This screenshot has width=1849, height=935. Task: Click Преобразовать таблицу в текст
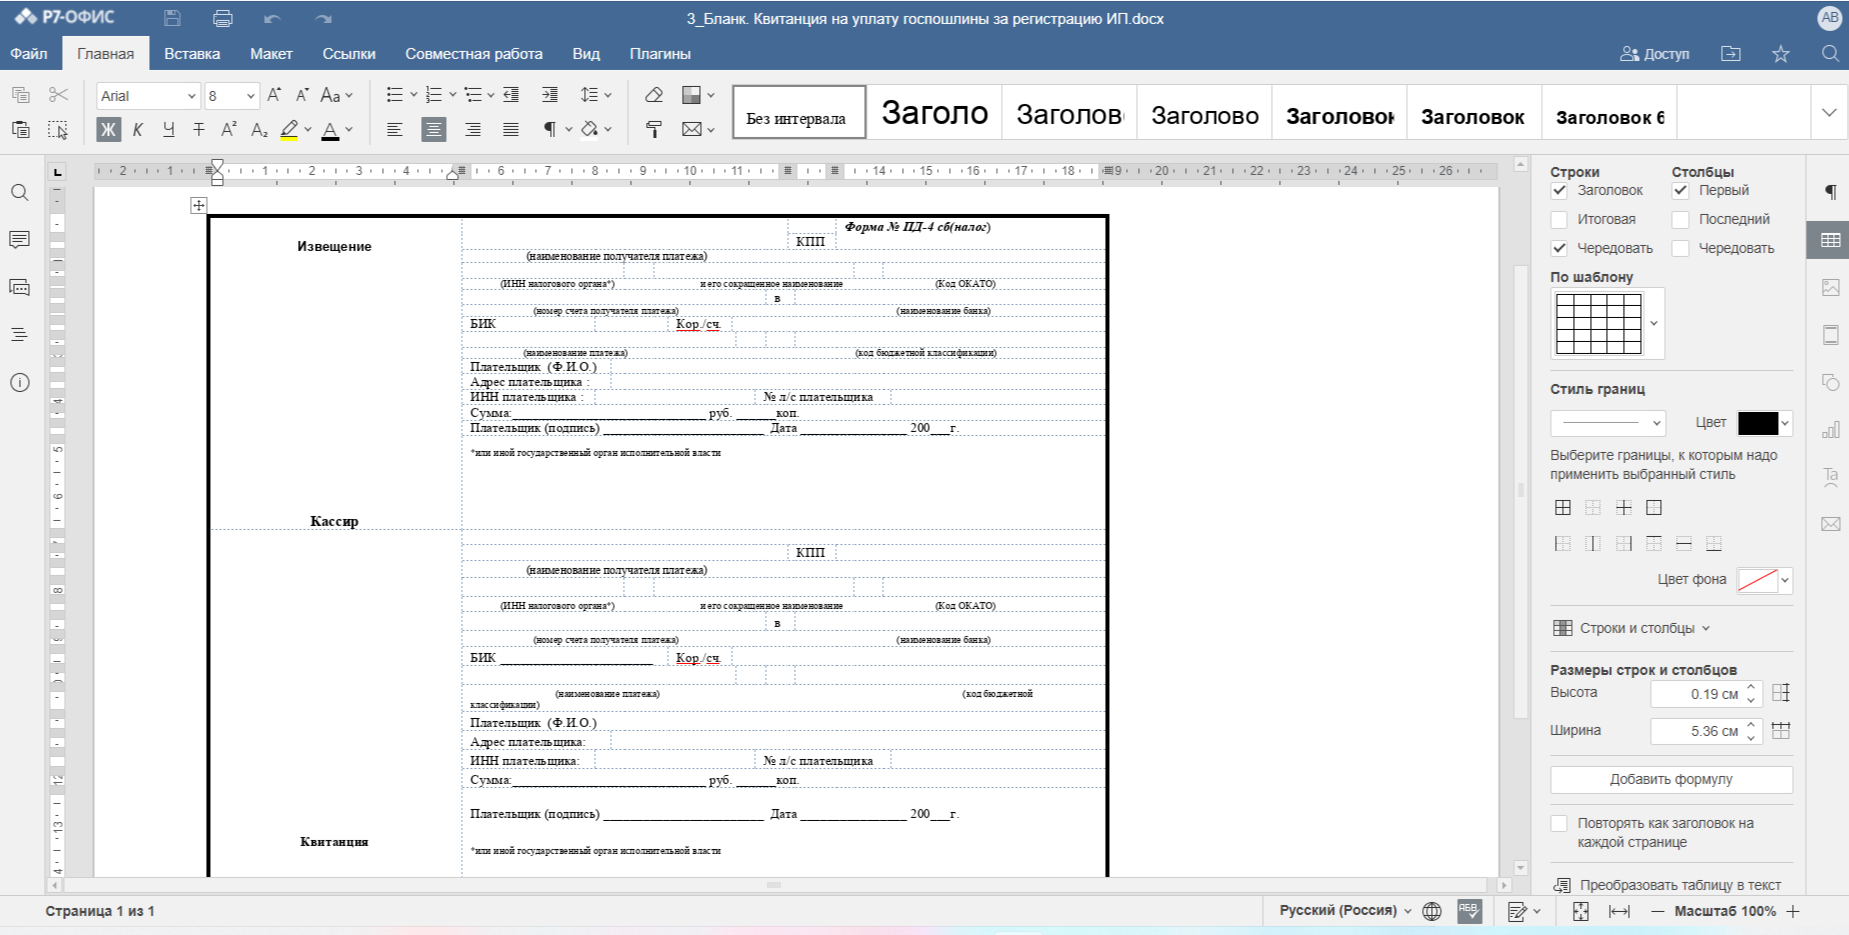pyautogui.click(x=1668, y=885)
